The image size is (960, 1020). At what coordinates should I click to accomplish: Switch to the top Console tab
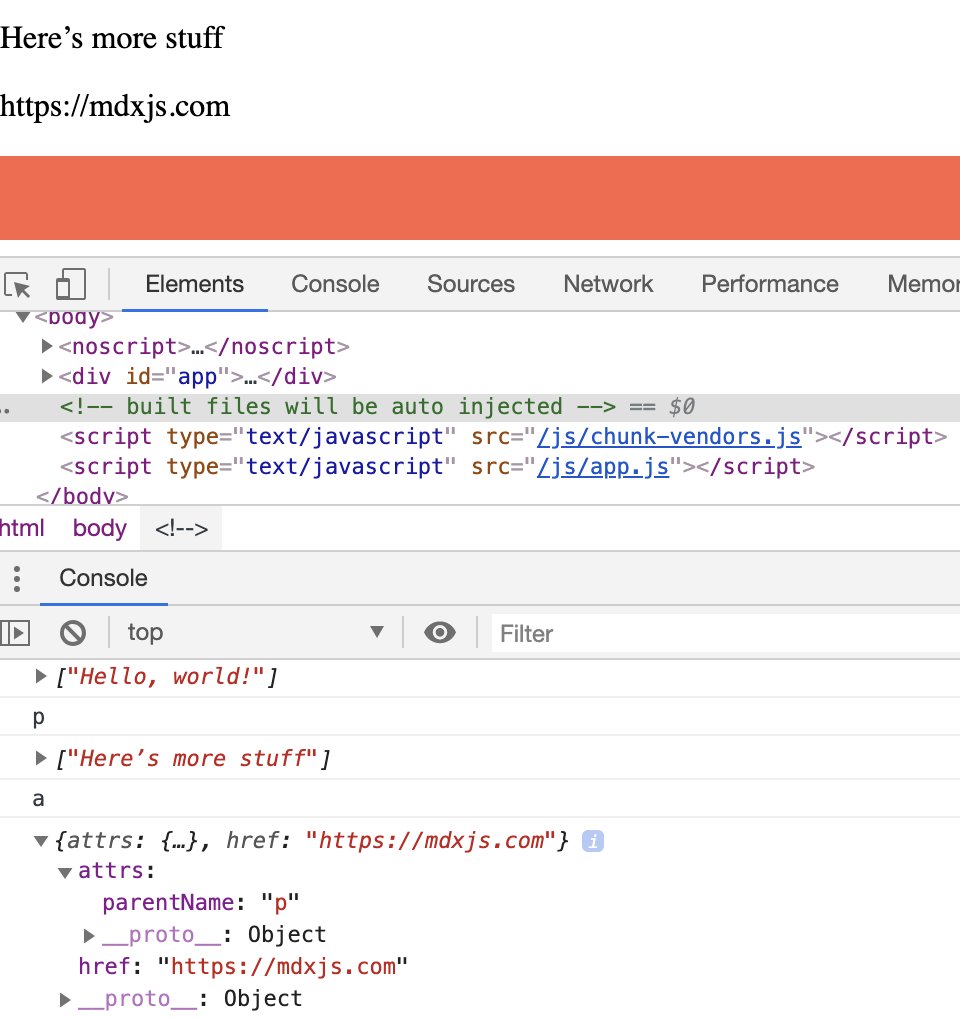tap(335, 284)
